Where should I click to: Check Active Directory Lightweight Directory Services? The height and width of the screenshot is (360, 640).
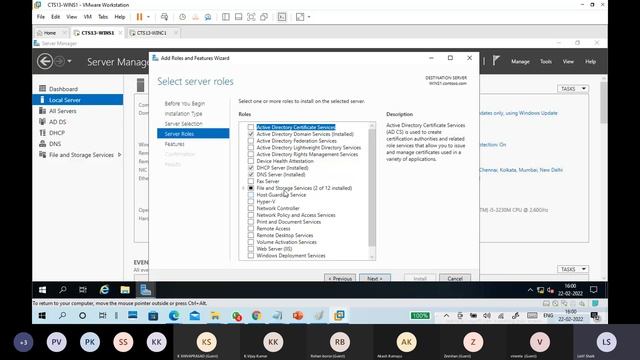pos(251,147)
